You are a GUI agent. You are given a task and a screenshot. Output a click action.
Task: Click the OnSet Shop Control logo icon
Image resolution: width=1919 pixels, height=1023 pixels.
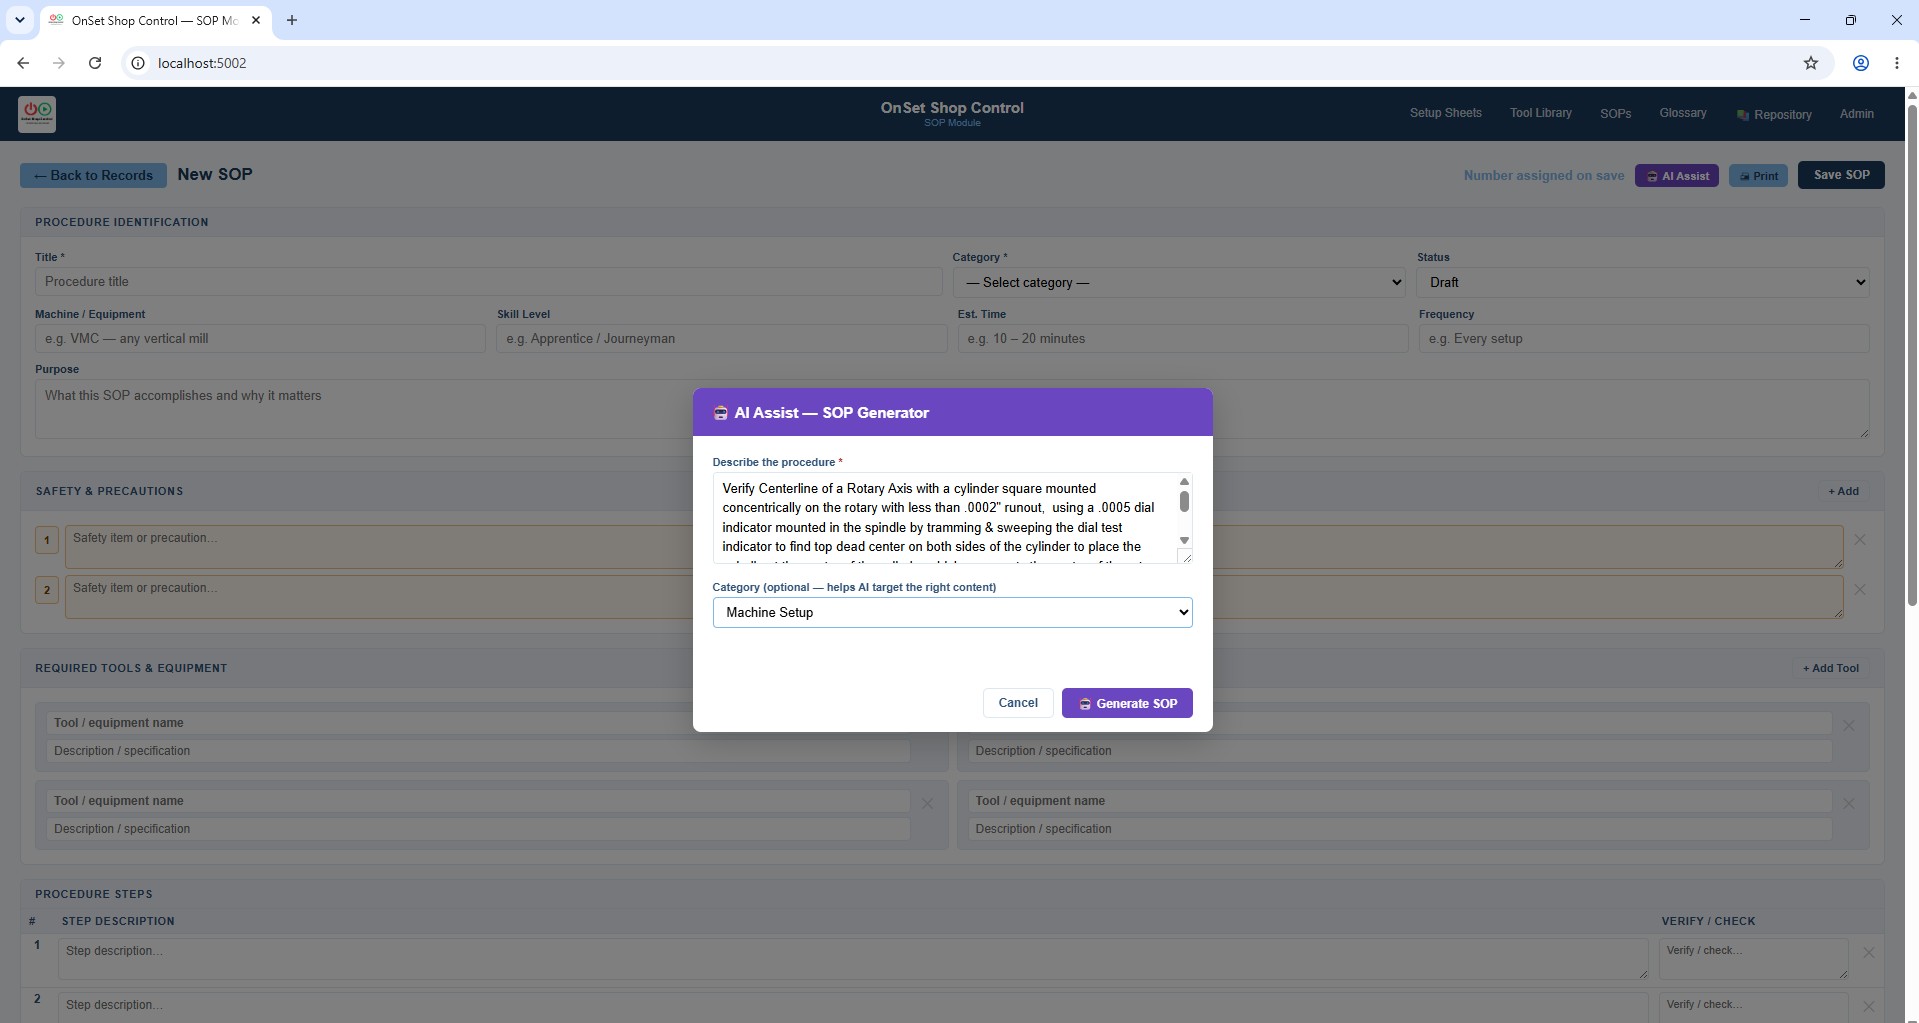point(37,114)
